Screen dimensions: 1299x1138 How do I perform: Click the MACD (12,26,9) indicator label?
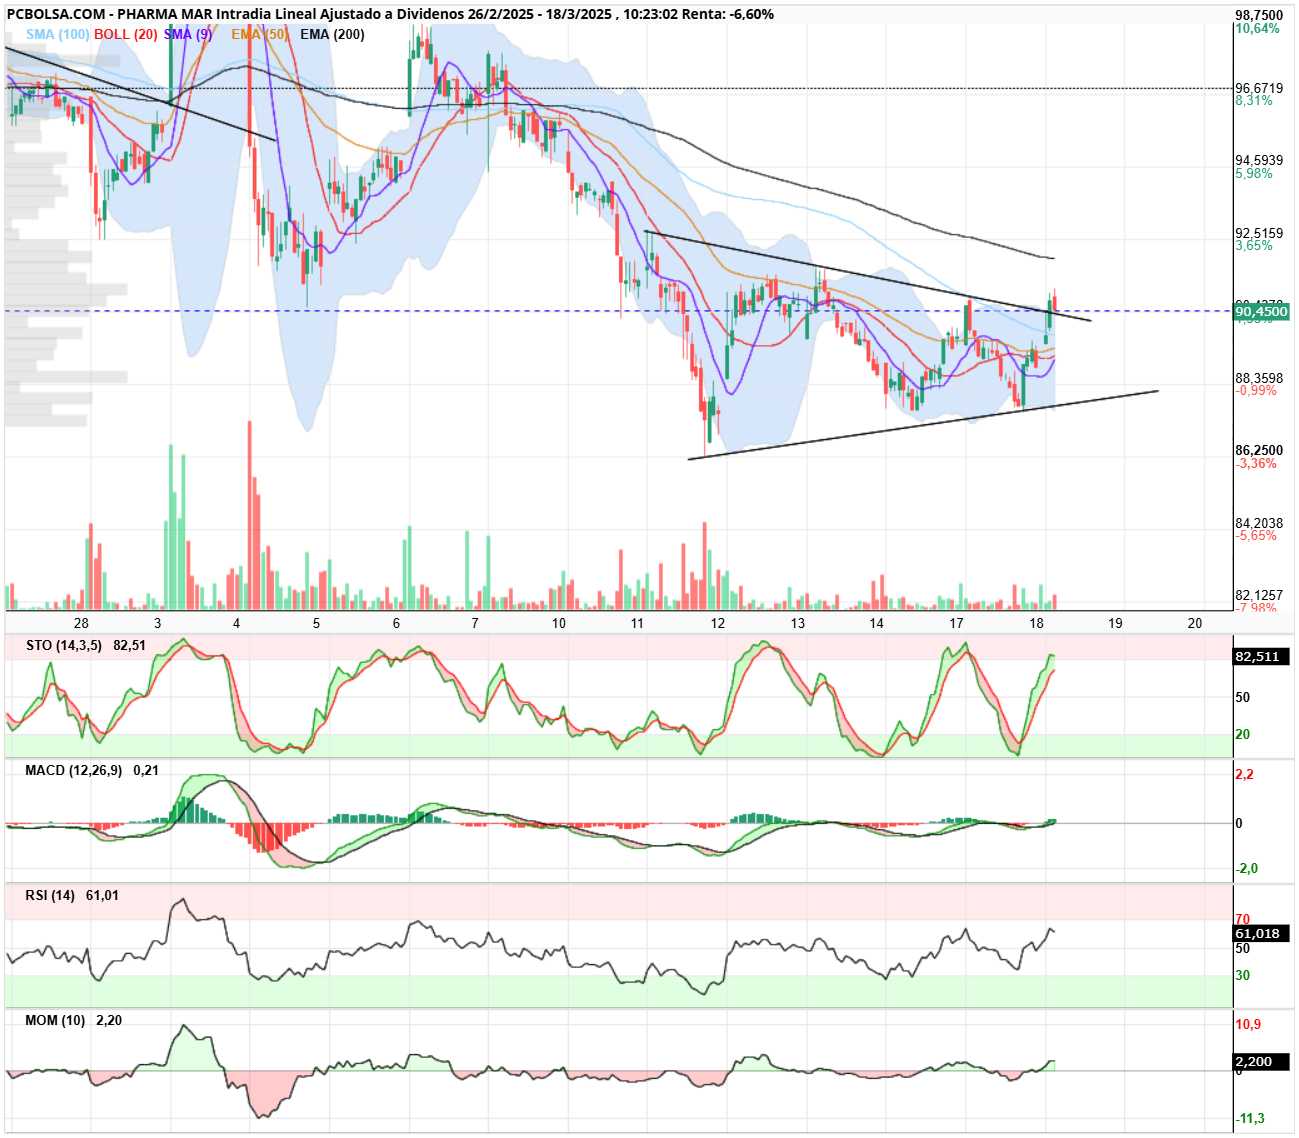[74, 770]
